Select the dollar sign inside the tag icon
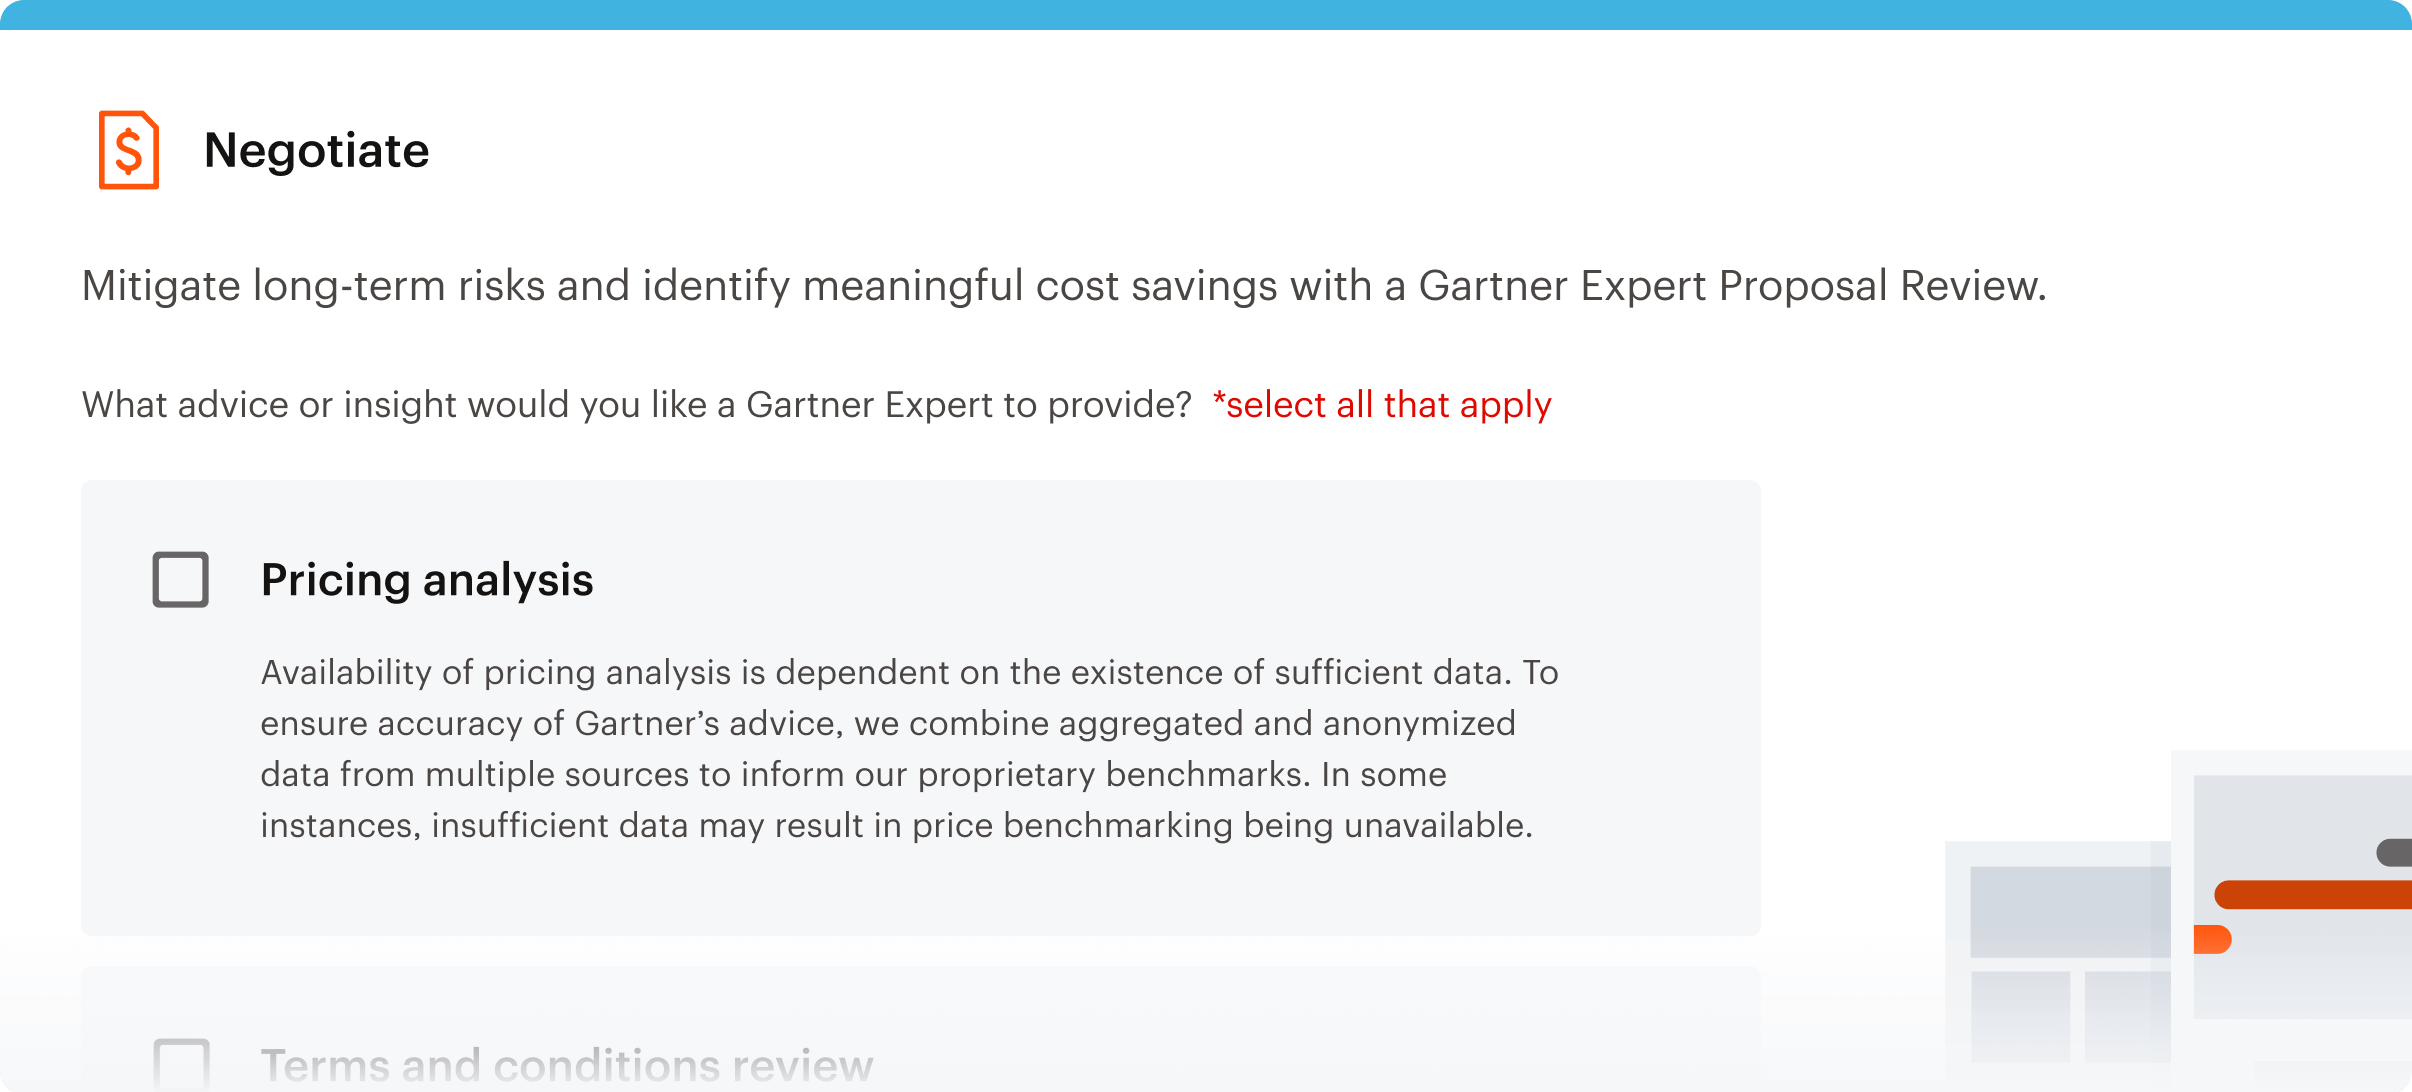Viewport: 2412px width, 1092px height. coord(127,152)
